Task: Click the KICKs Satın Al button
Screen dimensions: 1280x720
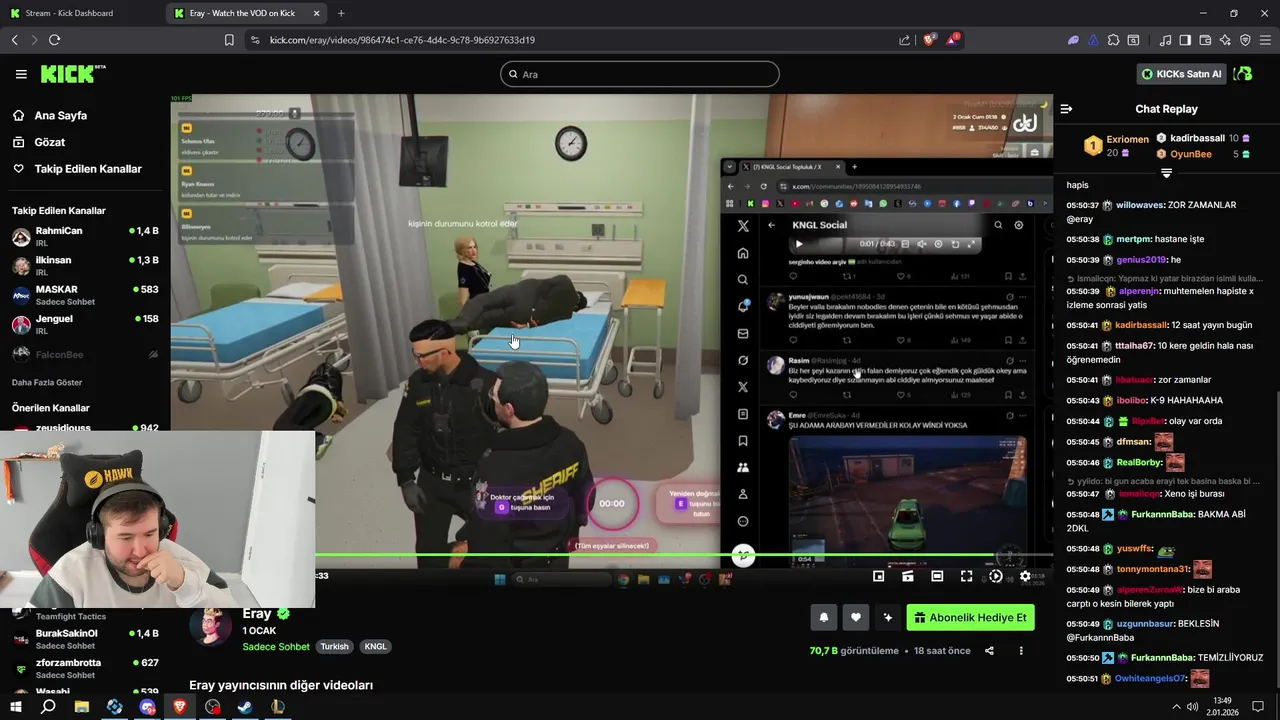Action: 1182,74
